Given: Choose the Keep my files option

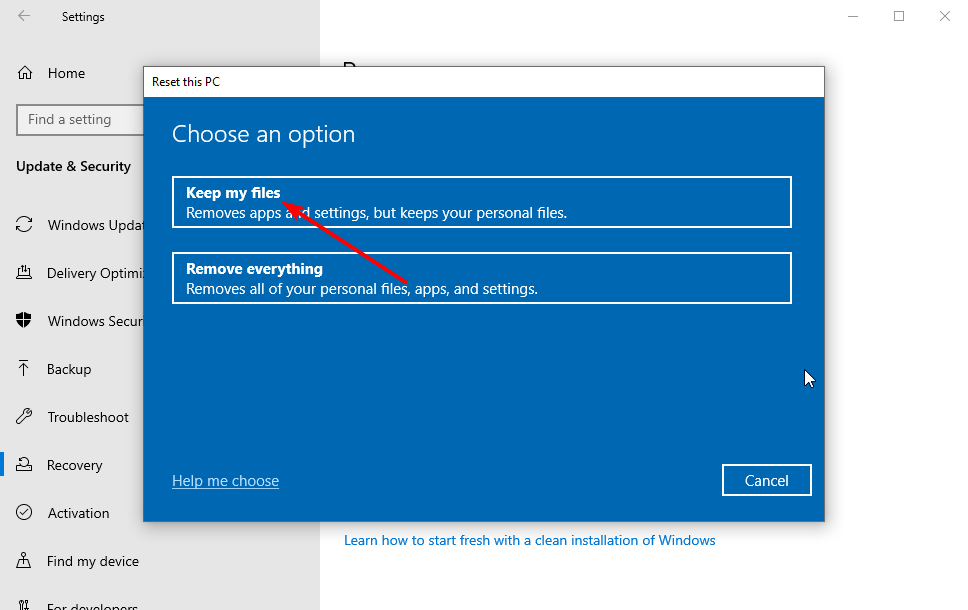Looking at the screenshot, I should tap(482, 202).
